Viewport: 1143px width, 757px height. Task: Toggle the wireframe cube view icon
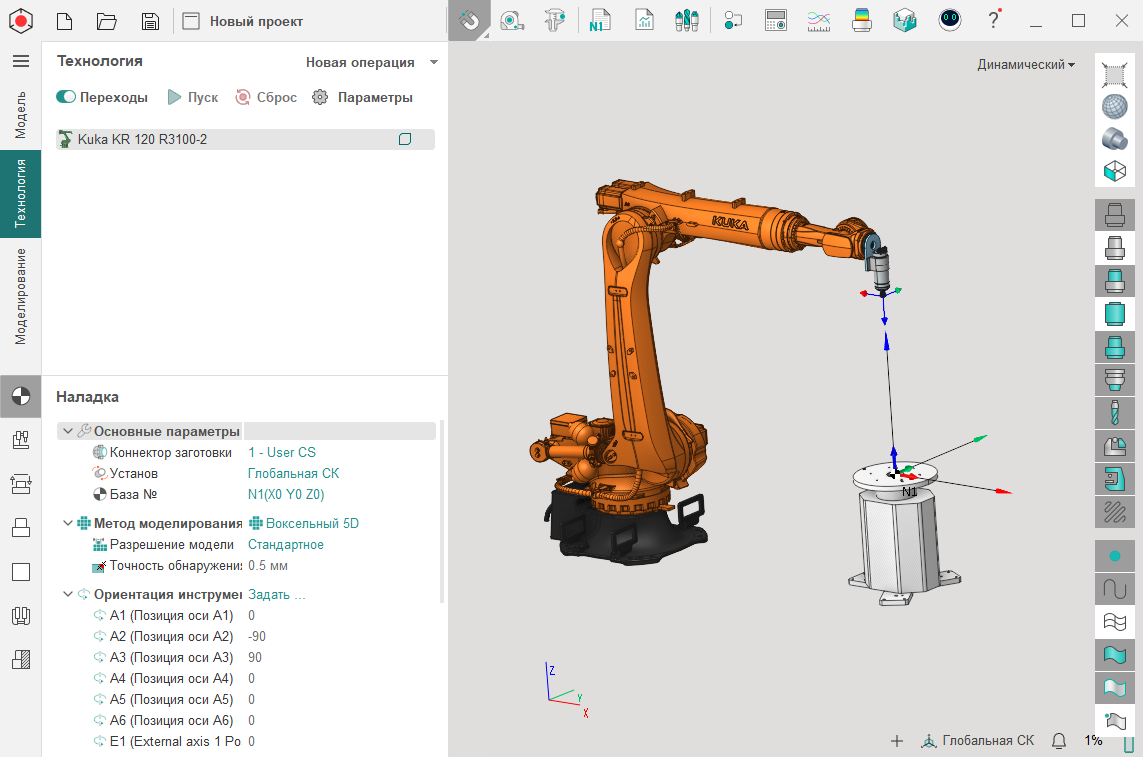(1114, 171)
